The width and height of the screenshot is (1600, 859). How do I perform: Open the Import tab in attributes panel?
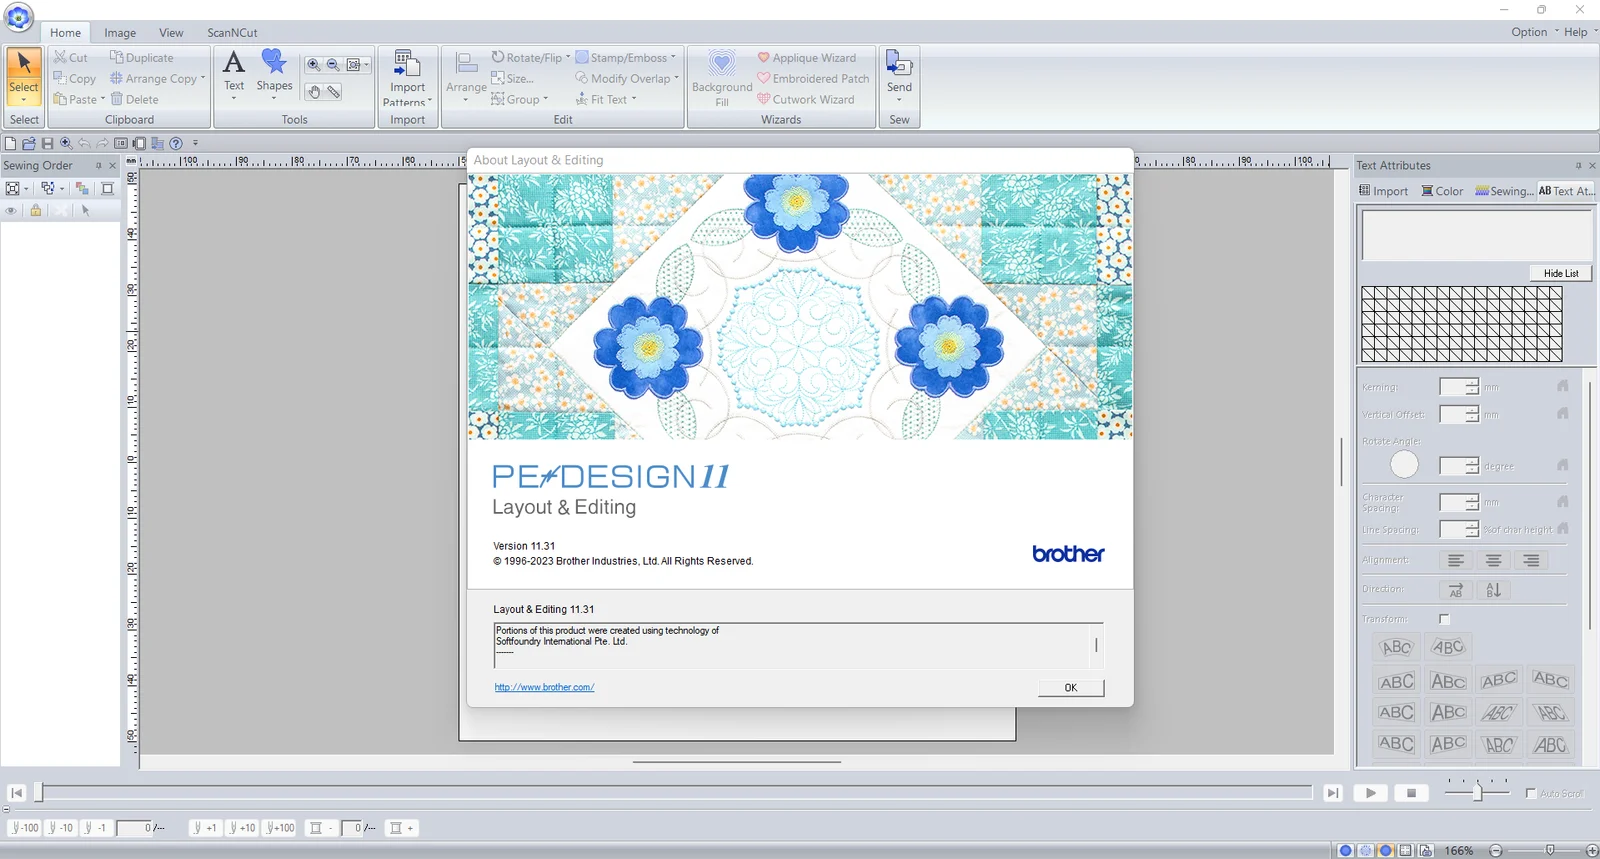pyautogui.click(x=1383, y=191)
